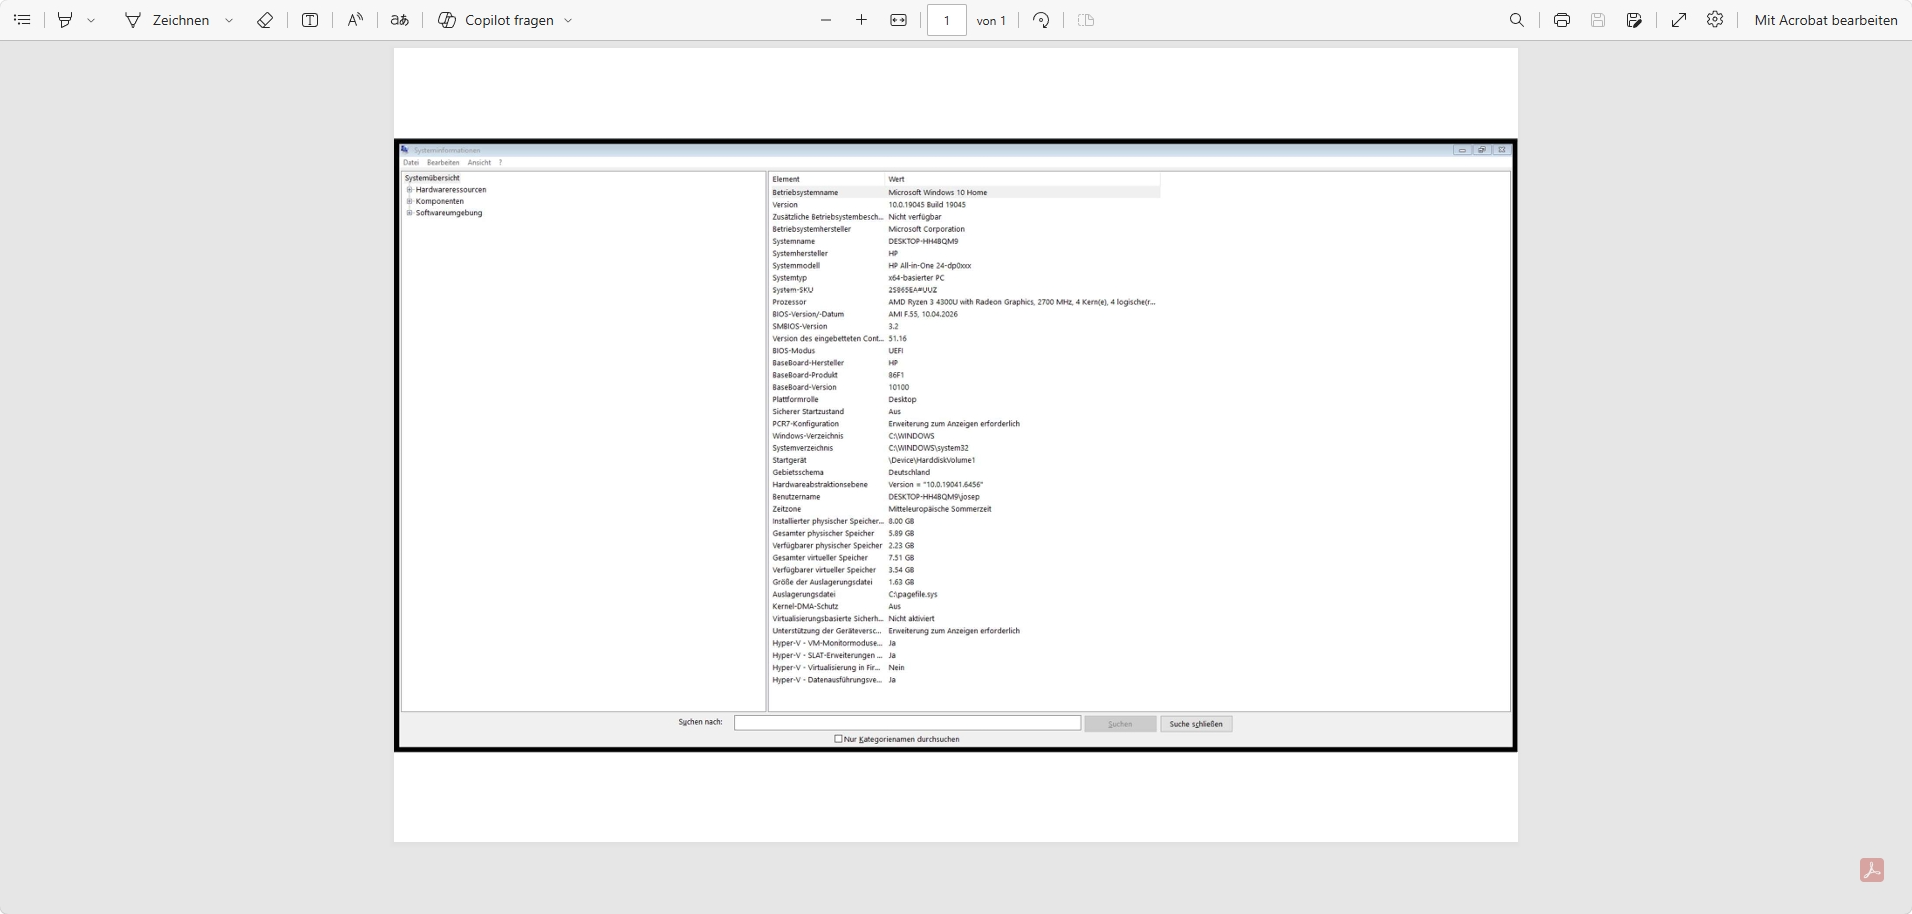Open the table of contents sidebar
1912x914 pixels.
coord(22,20)
